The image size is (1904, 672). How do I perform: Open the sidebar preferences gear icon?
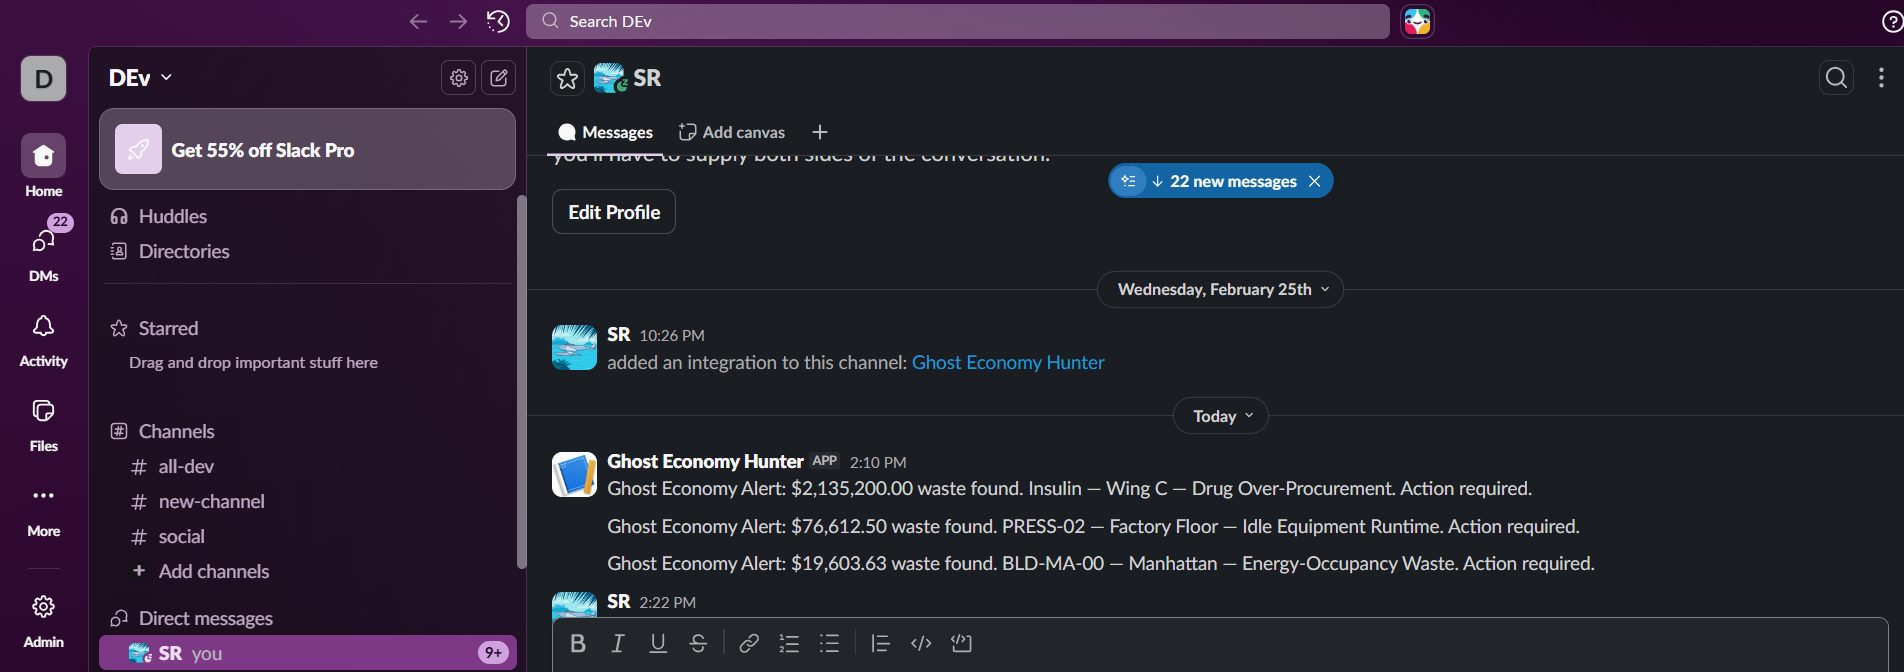(x=459, y=78)
